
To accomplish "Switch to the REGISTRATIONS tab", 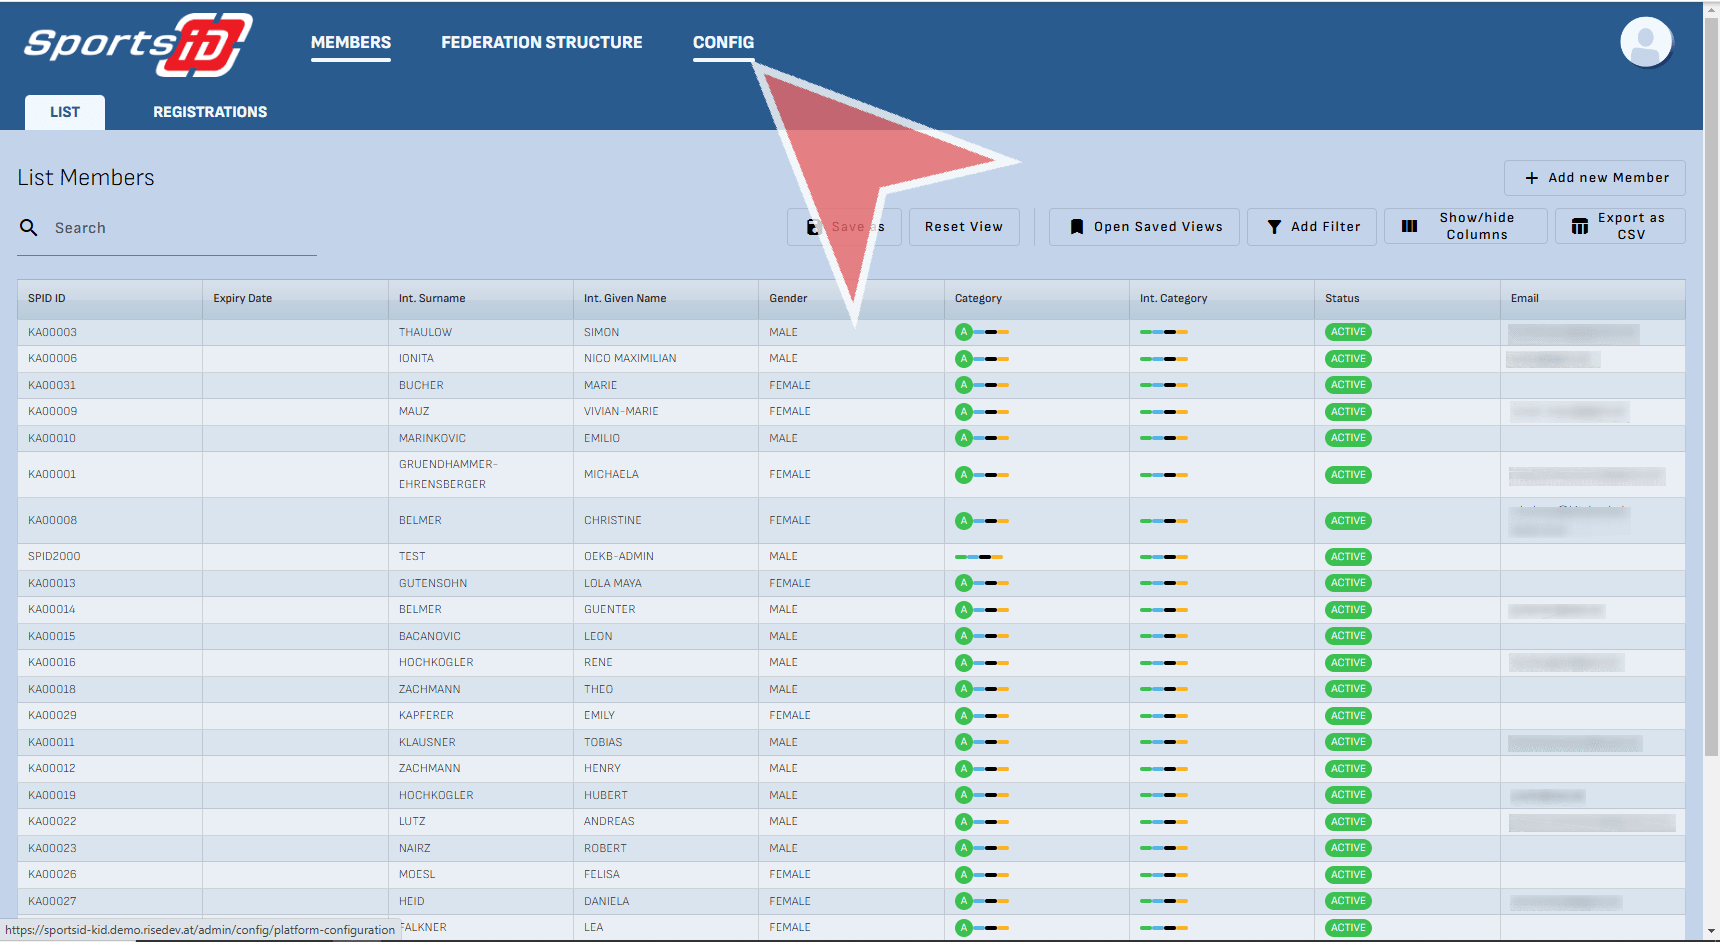I will (x=210, y=112).
